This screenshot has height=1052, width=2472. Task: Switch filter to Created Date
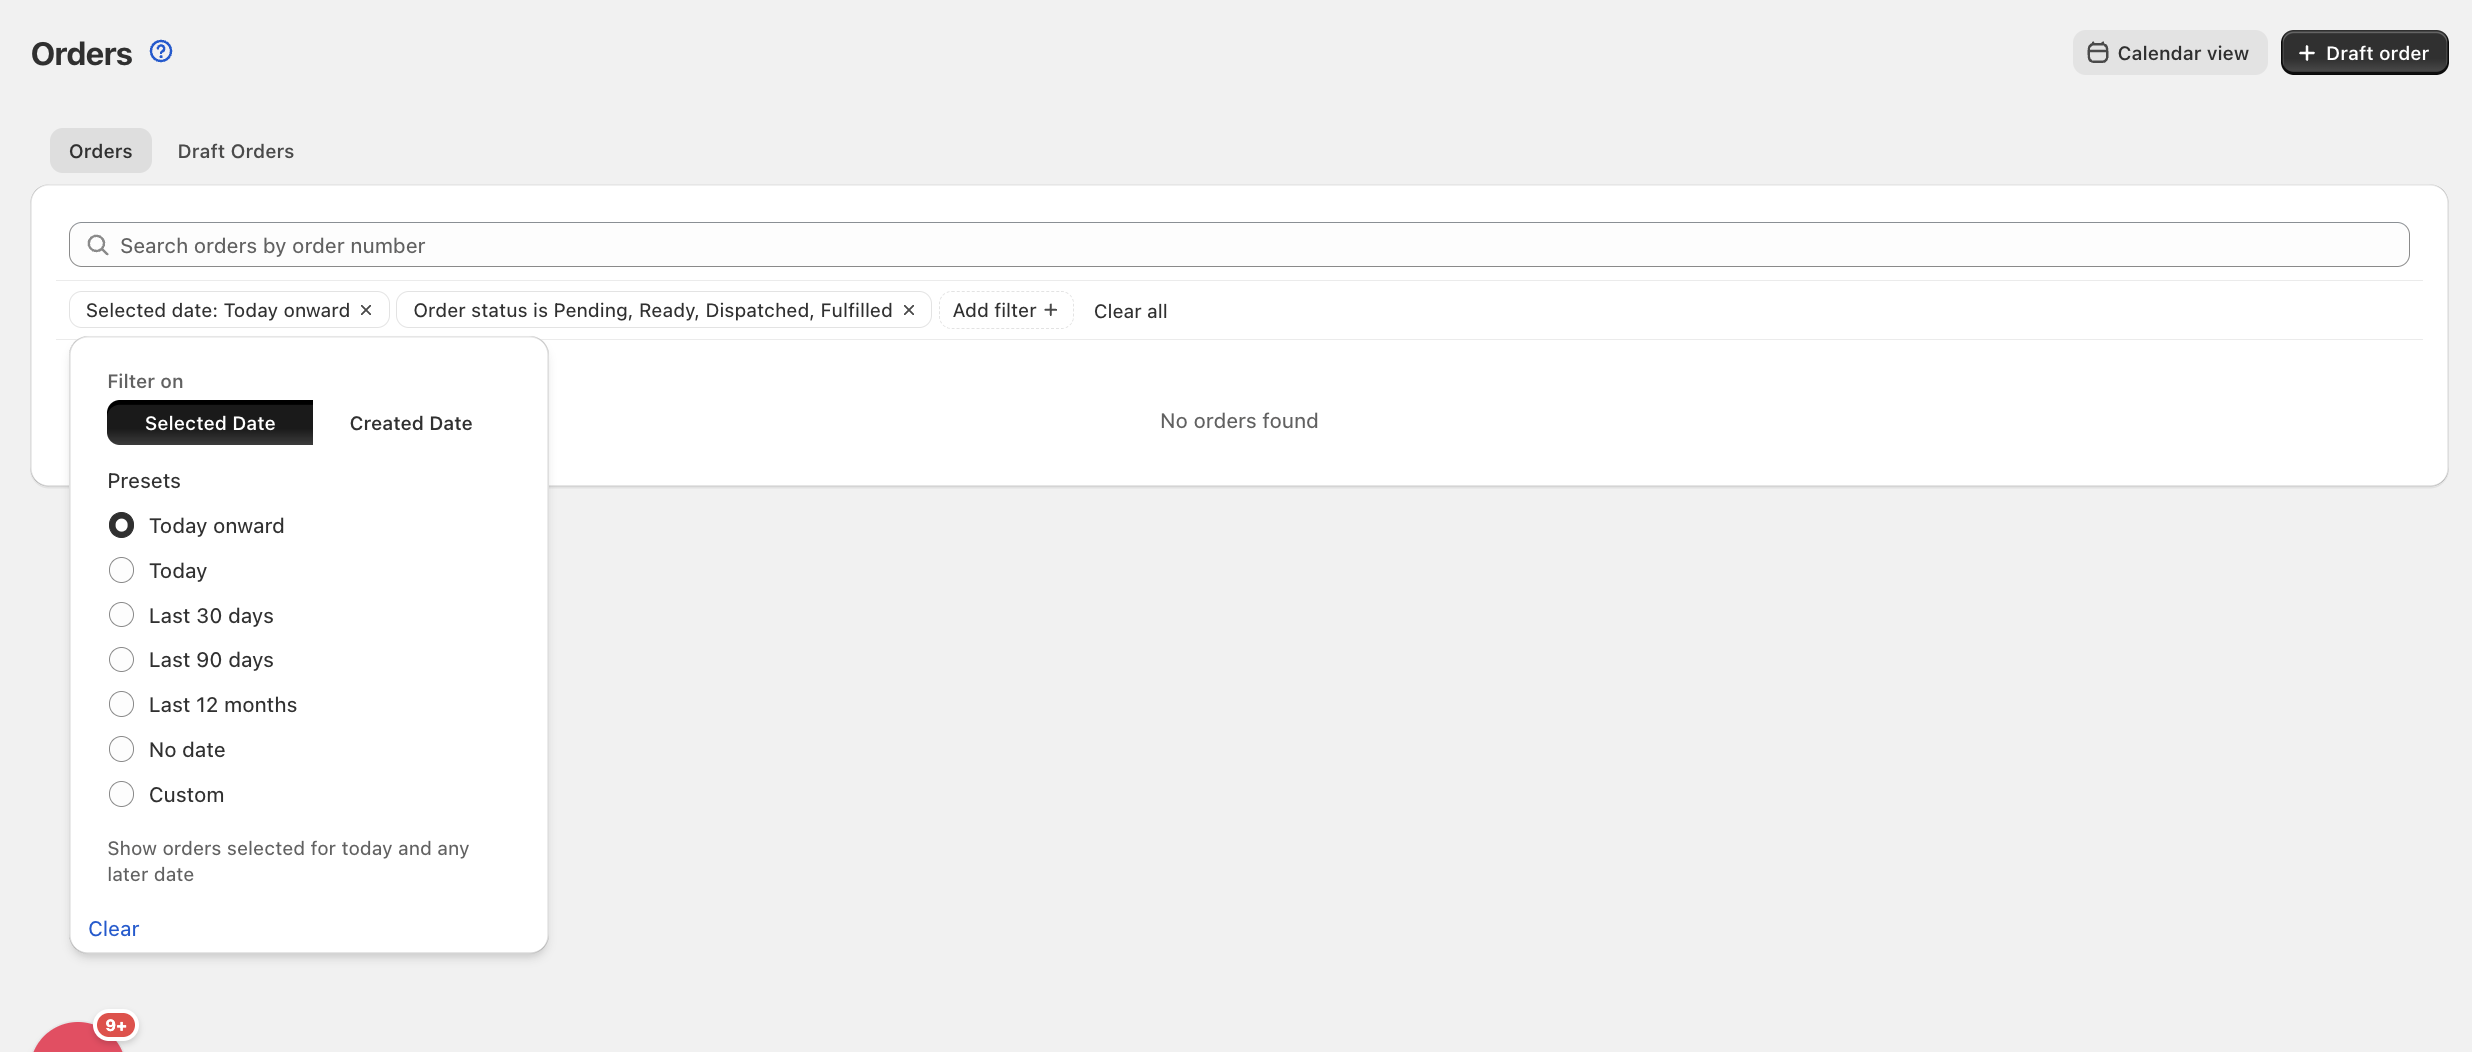pyautogui.click(x=411, y=423)
